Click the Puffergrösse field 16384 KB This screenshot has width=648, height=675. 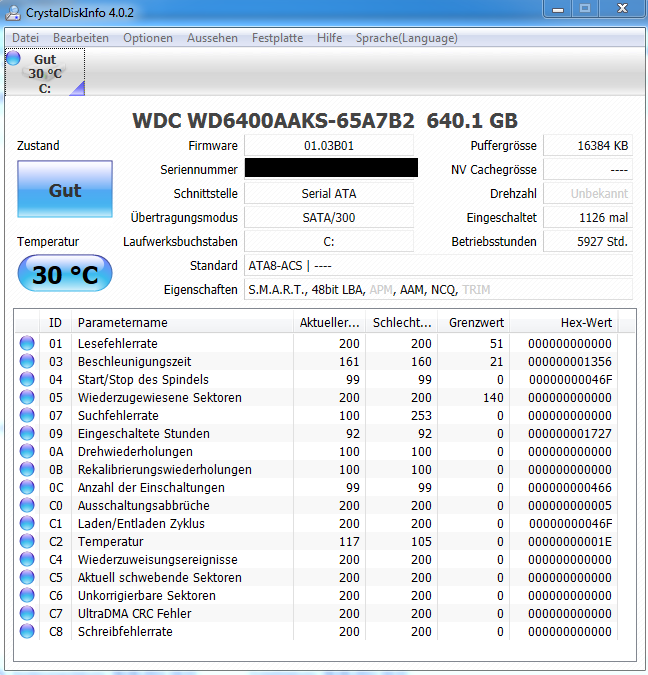click(x=588, y=146)
